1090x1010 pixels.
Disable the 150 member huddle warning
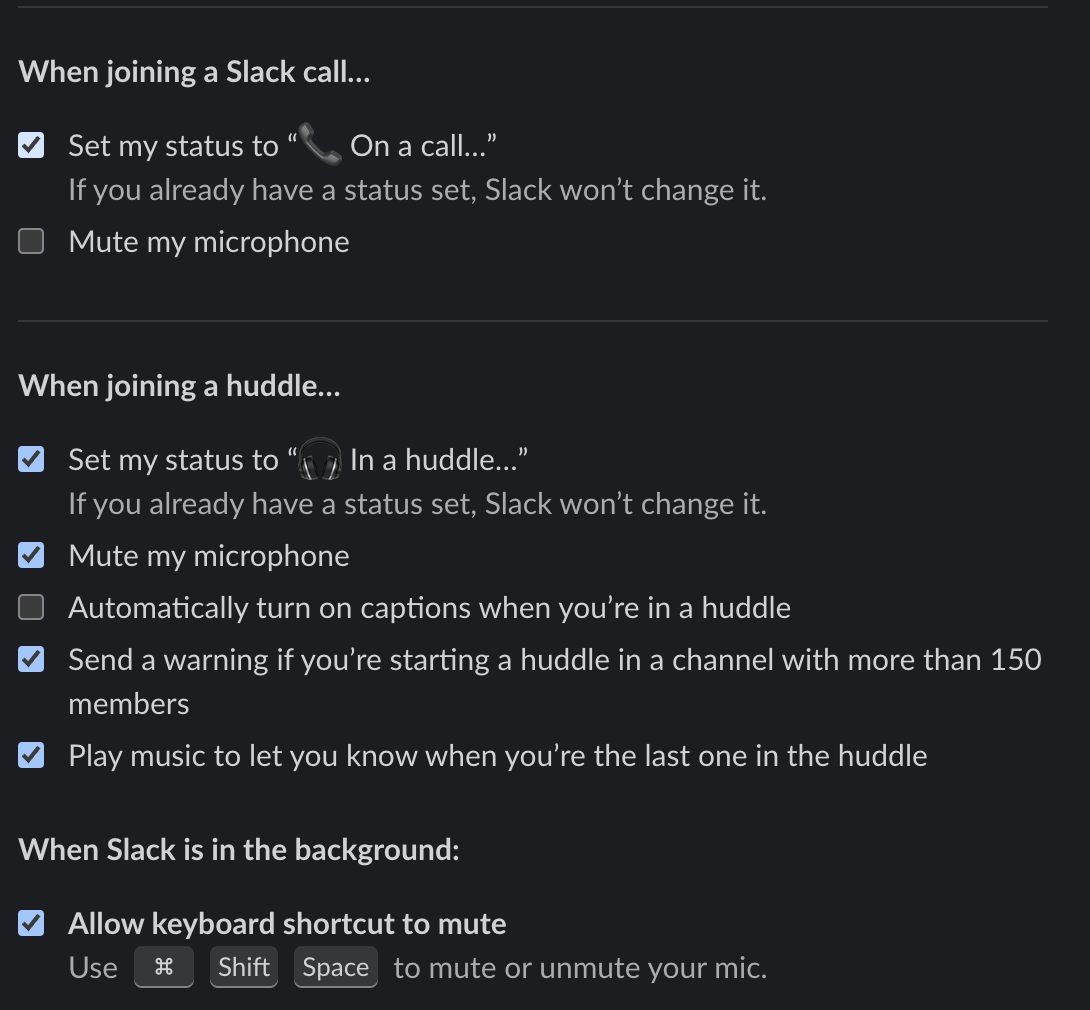30,659
